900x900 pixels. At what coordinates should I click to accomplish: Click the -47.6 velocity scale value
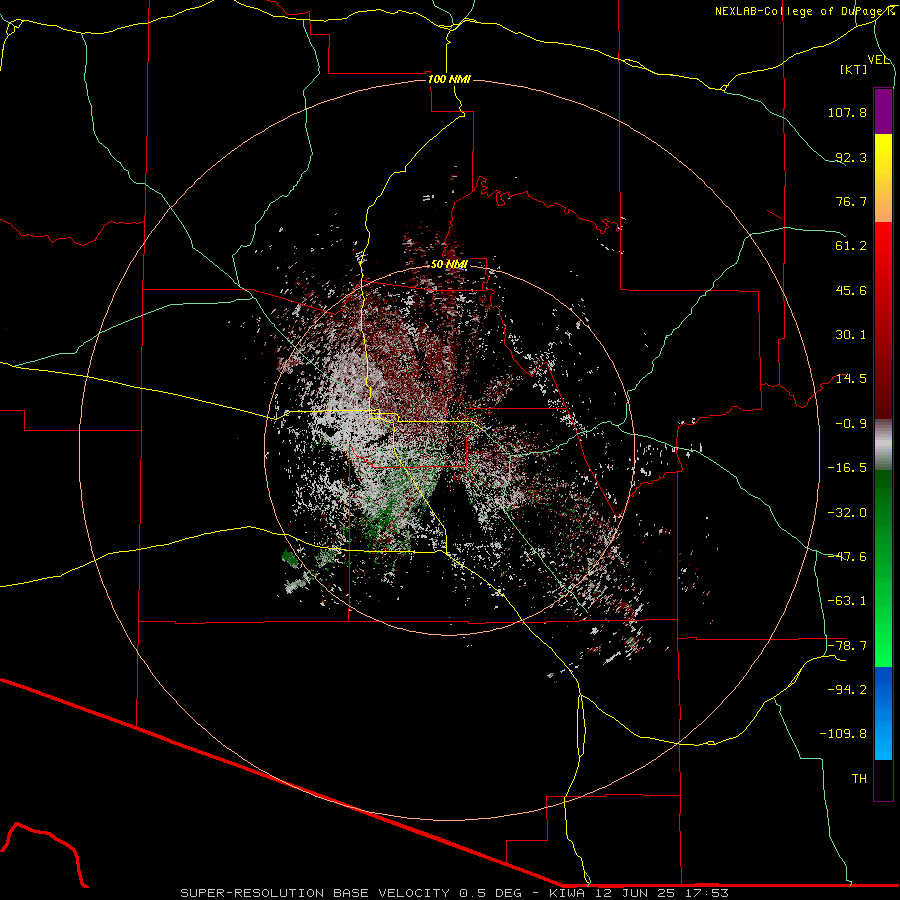tap(847, 557)
